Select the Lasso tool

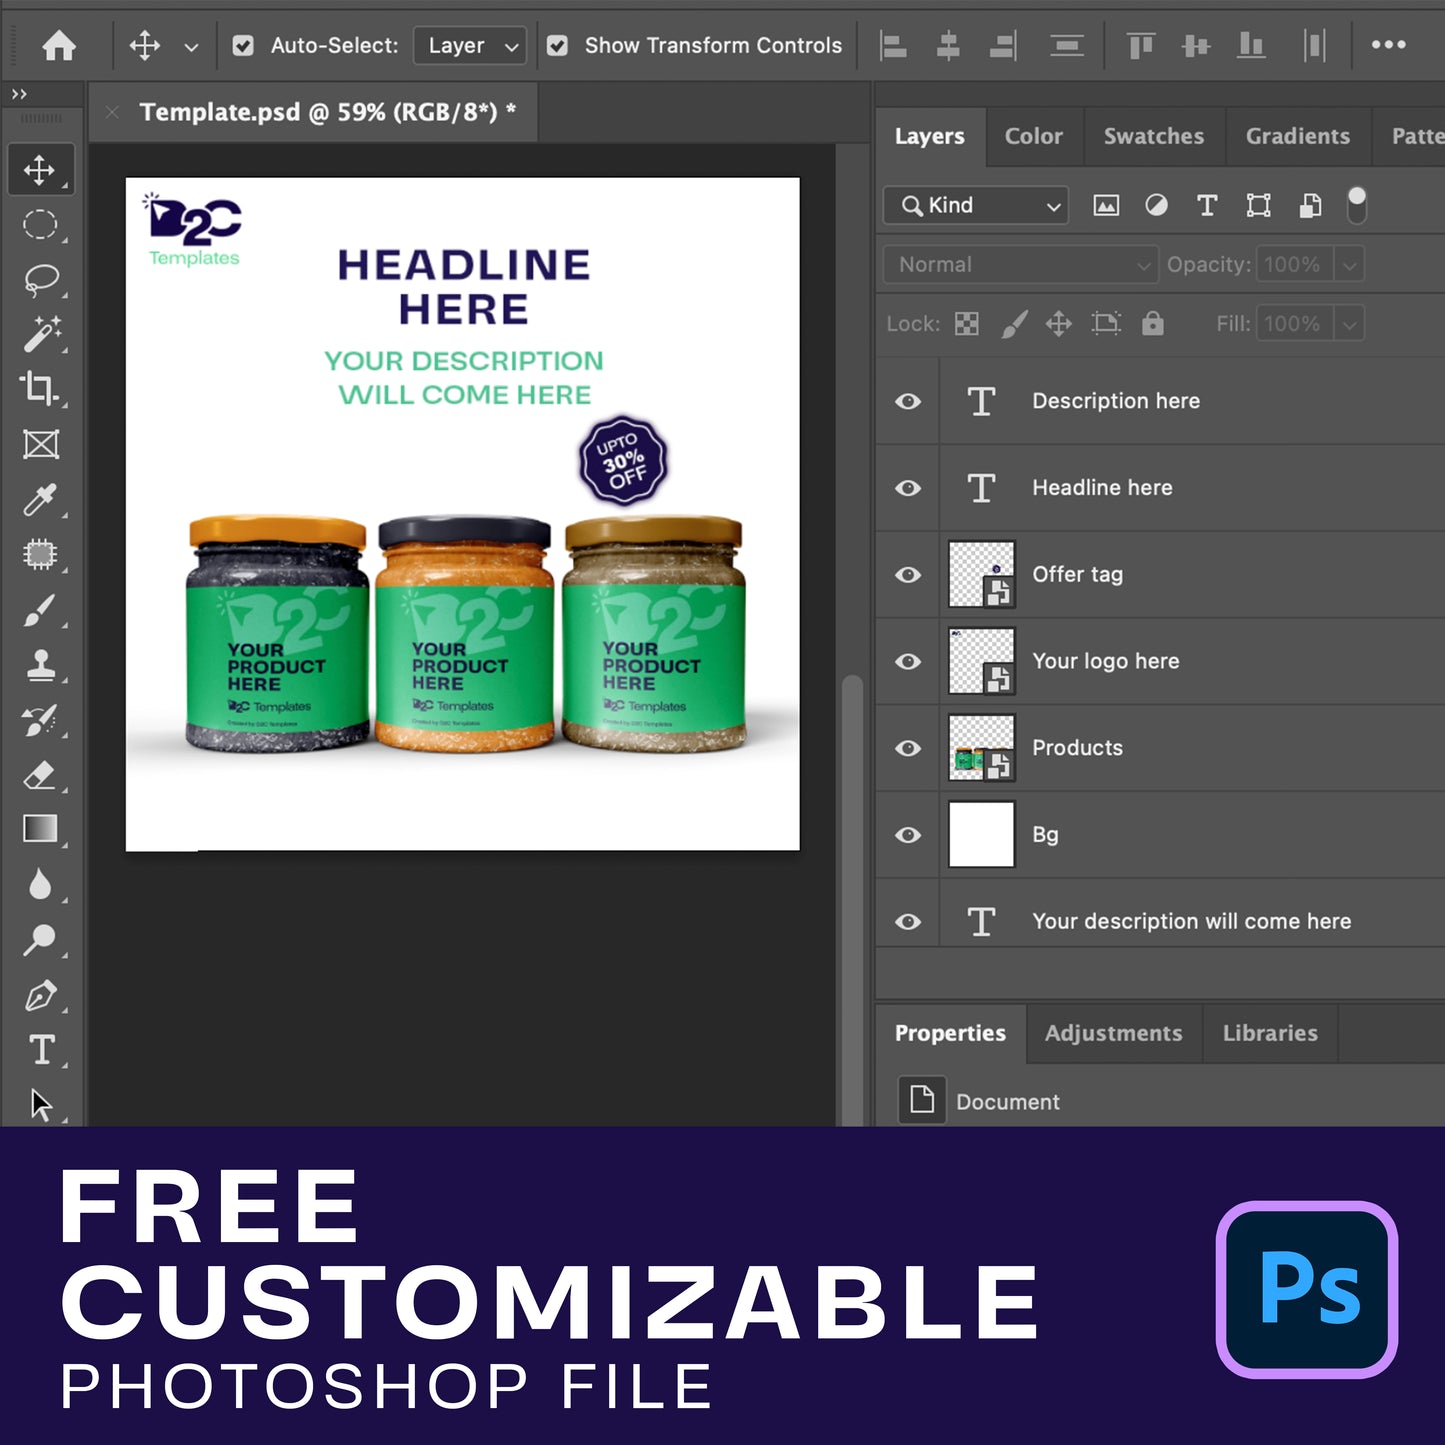coord(41,280)
